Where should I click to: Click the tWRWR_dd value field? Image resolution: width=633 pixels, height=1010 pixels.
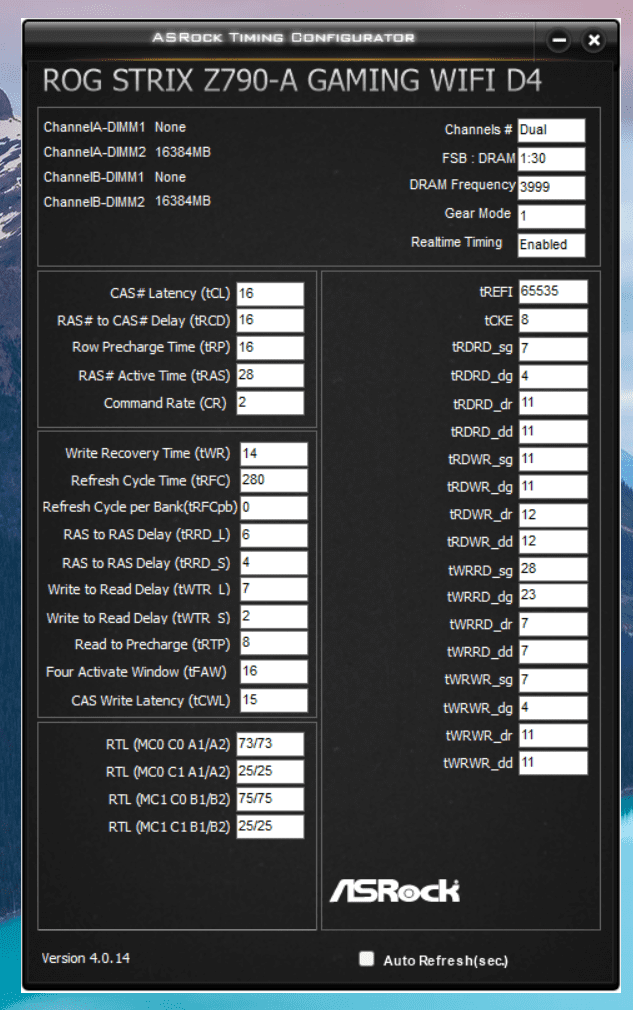click(x=553, y=763)
